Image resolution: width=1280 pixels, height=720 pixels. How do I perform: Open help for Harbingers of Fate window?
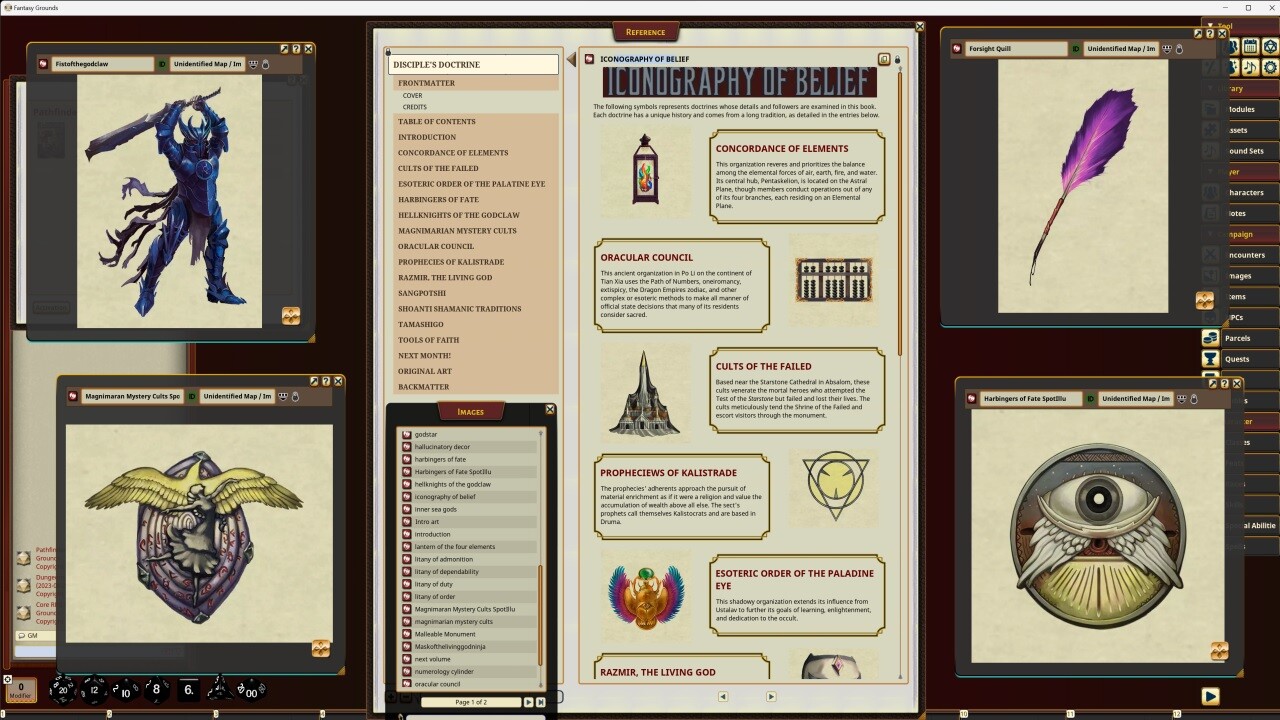click(x=1225, y=383)
